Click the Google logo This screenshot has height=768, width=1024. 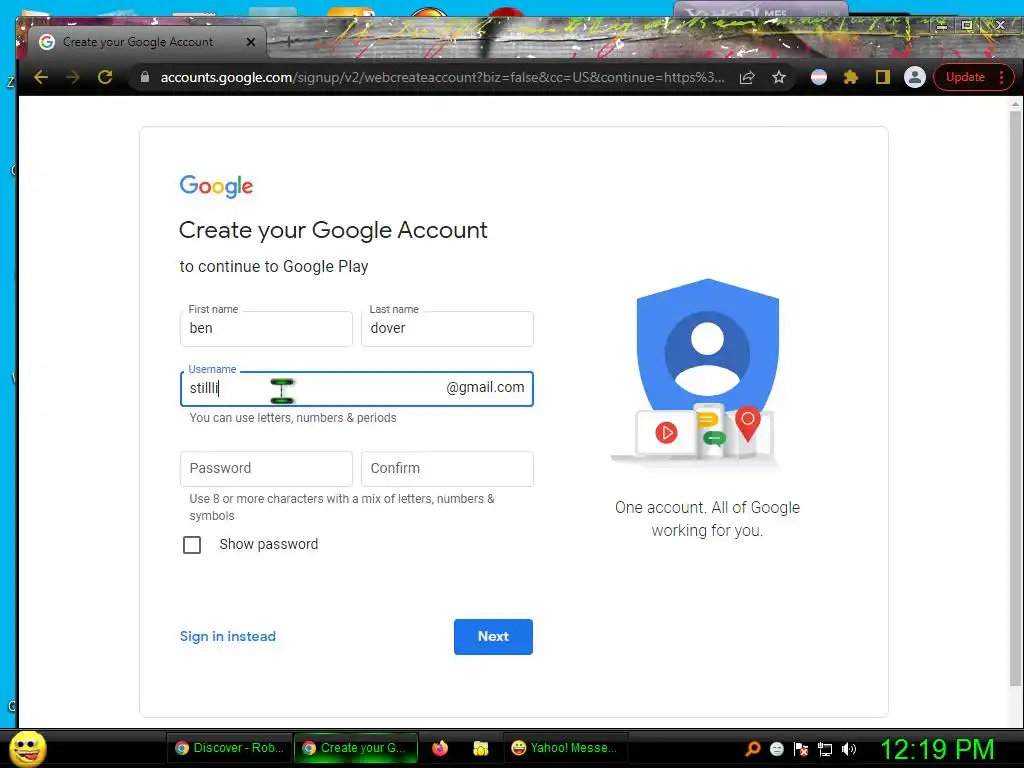(x=216, y=186)
